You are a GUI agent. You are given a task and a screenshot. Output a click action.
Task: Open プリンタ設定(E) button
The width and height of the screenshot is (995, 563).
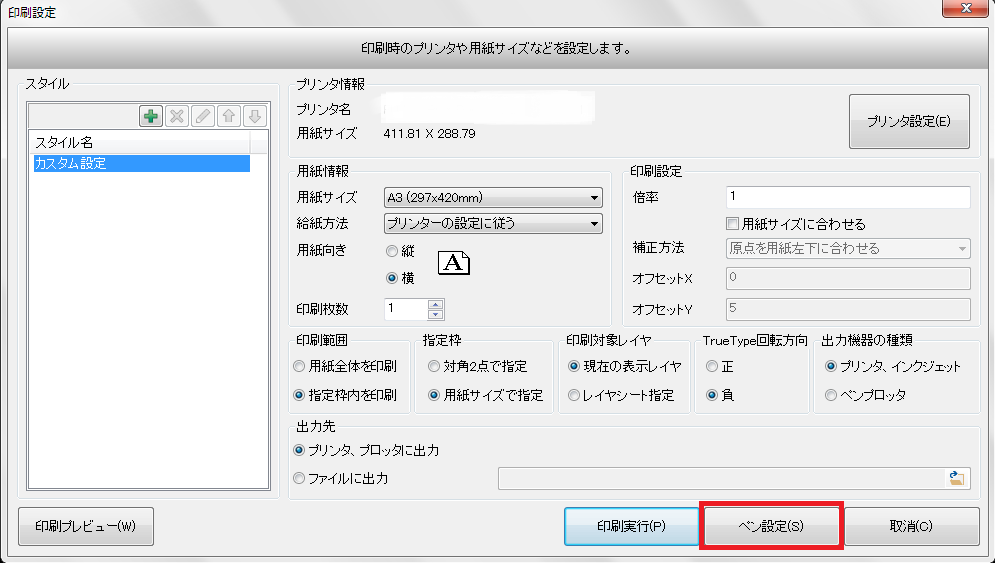909,121
